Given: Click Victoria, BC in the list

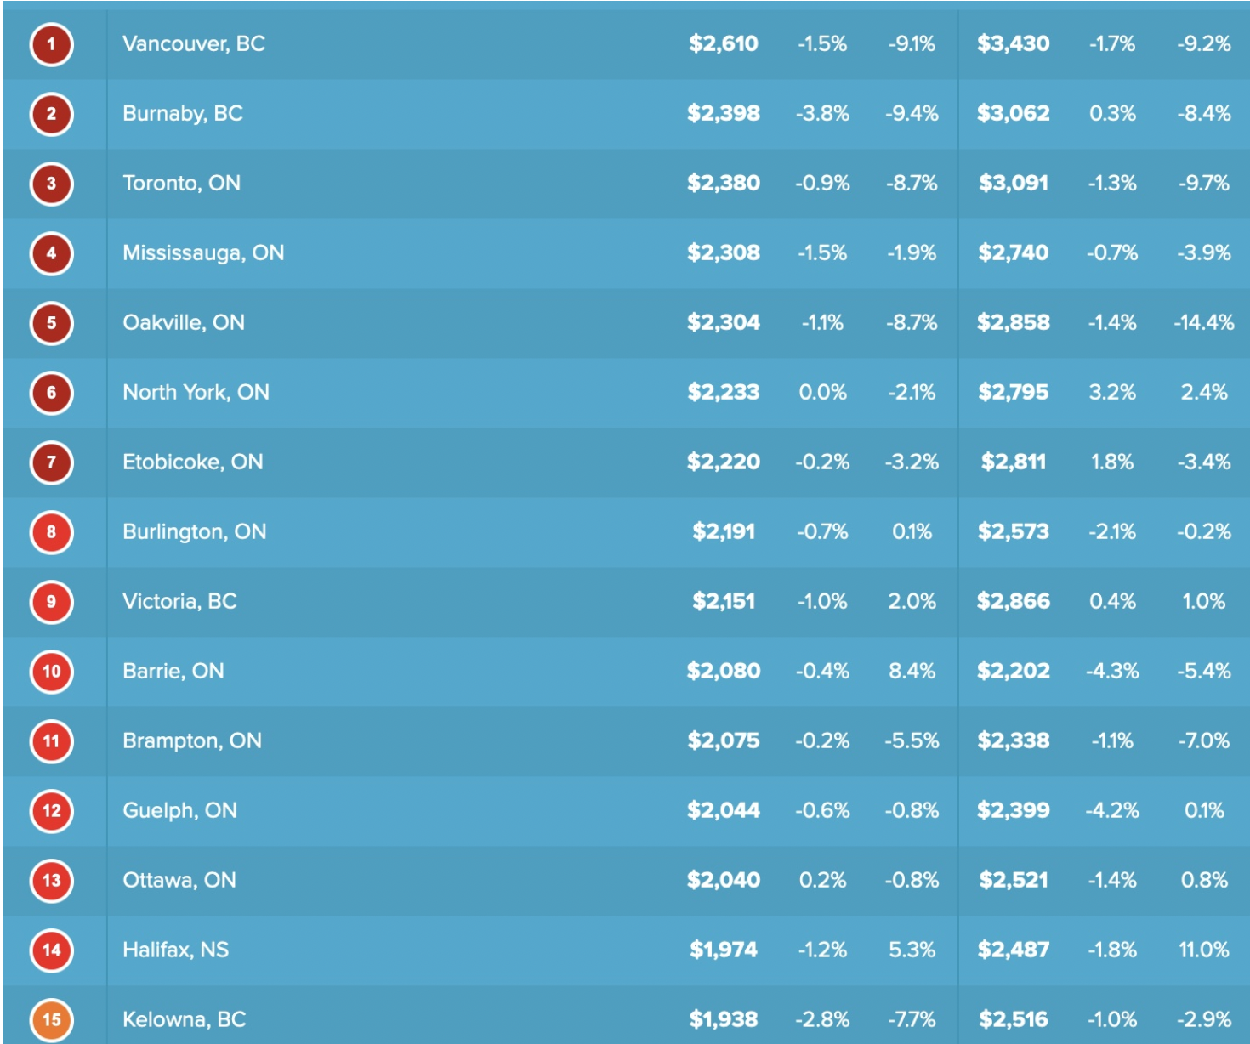Looking at the screenshot, I should 179,601.
